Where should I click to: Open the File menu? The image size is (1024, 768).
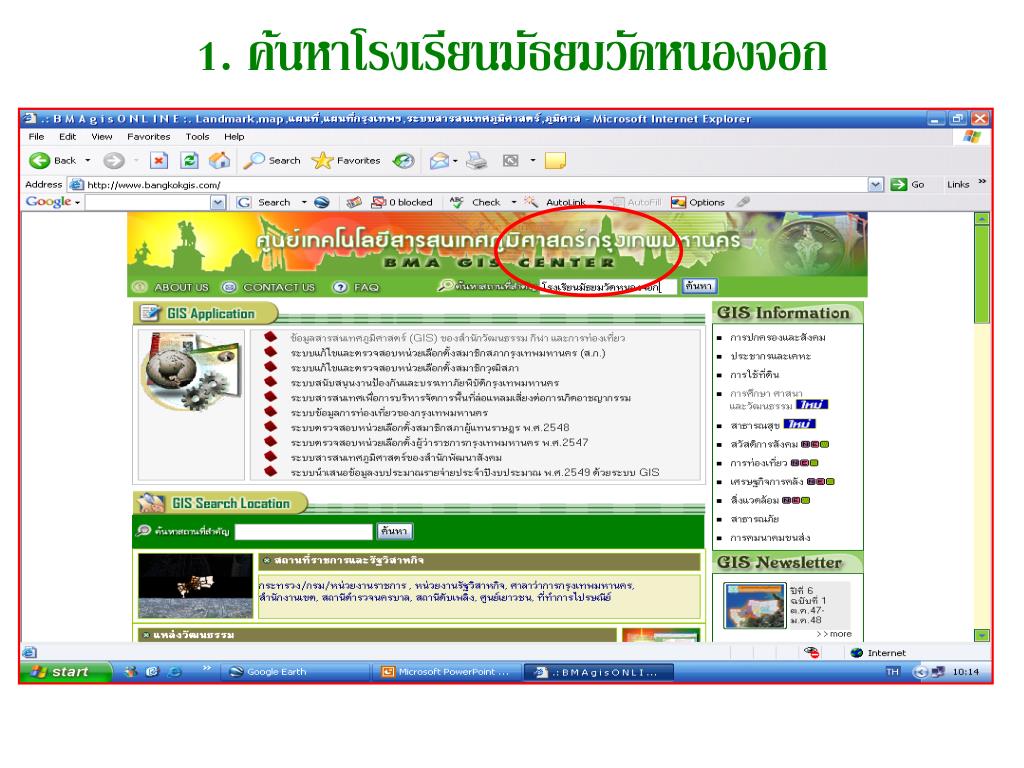click(x=37, y=136)
